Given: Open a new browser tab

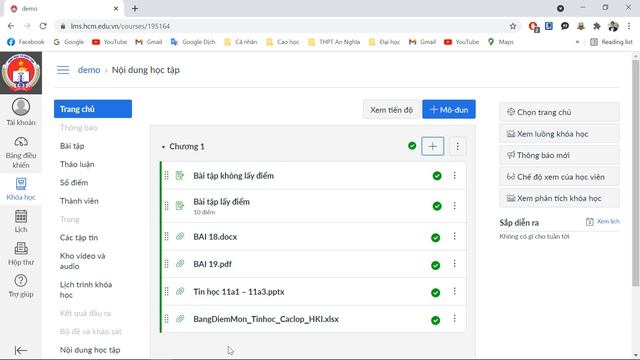Looking at the screenshot, I should click(x=135, y=8).
